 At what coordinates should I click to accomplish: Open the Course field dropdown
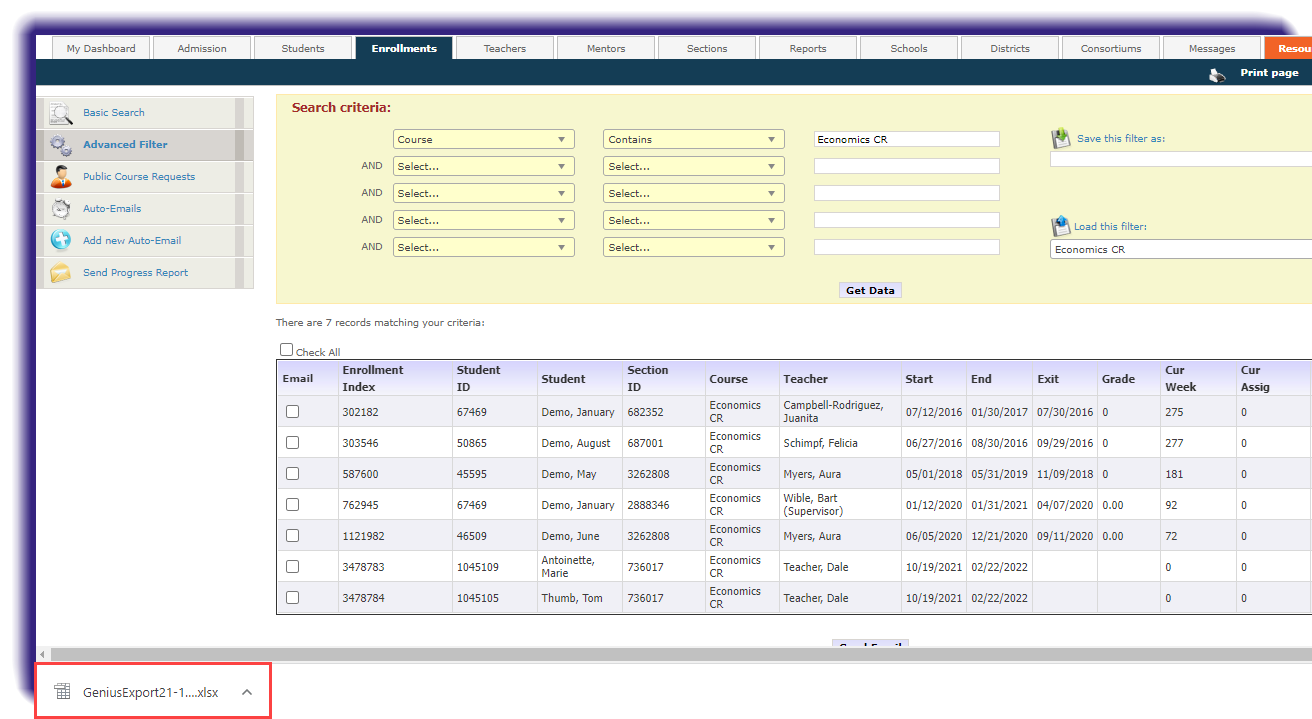click(x=483, y=140)
